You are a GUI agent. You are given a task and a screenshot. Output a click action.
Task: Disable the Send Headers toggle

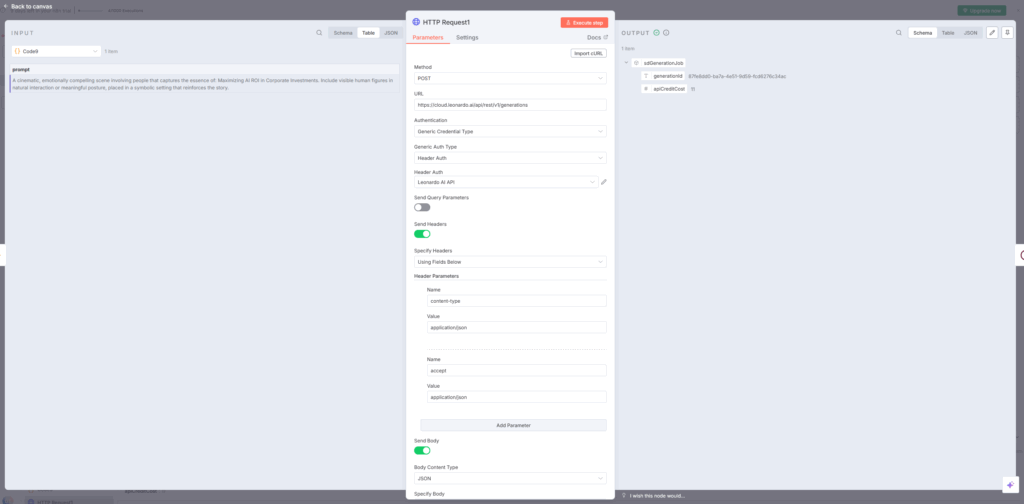tap(422, 234)
